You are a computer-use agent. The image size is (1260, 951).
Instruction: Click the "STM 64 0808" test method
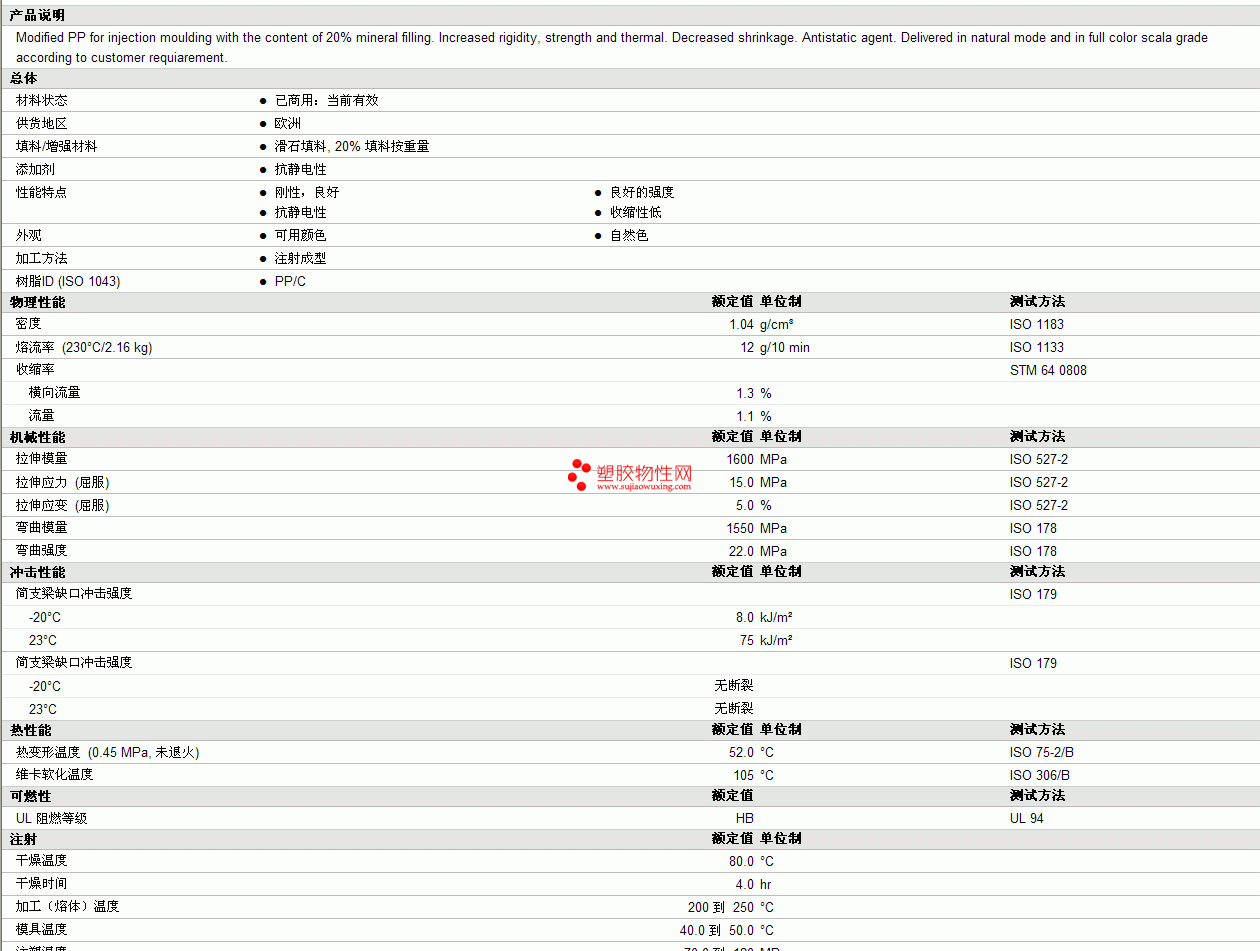tap(1048, 370)
